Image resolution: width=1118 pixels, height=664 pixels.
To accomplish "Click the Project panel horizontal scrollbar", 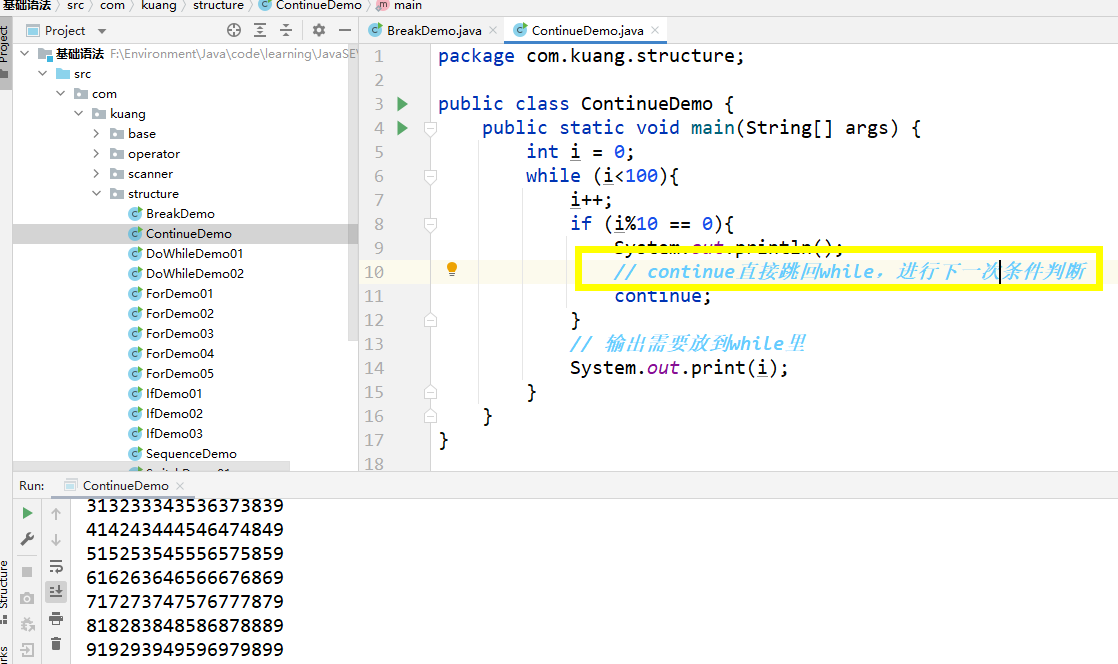I will click(x=151, y=466).
